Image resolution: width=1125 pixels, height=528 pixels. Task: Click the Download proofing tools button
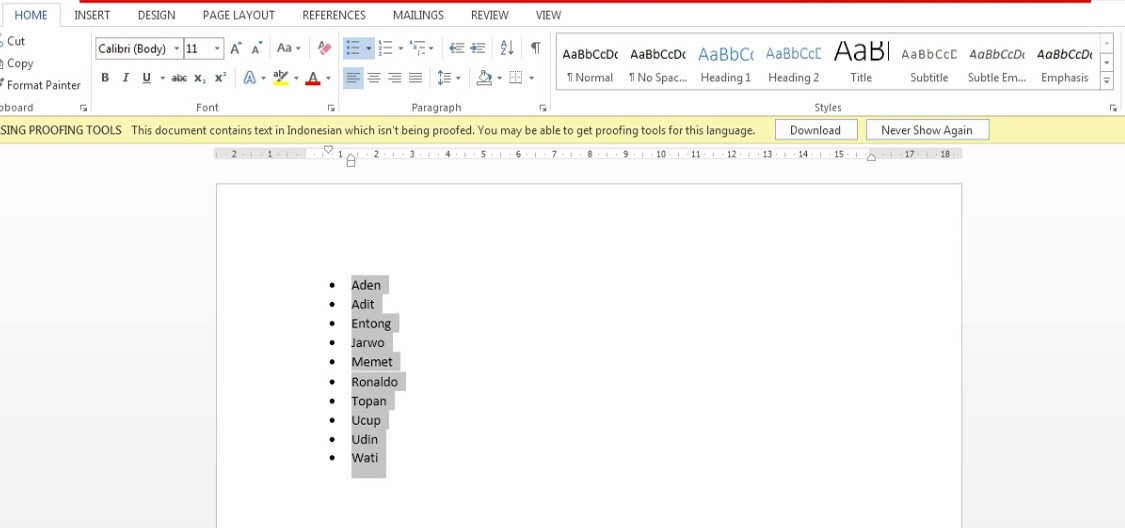[815, 130]
